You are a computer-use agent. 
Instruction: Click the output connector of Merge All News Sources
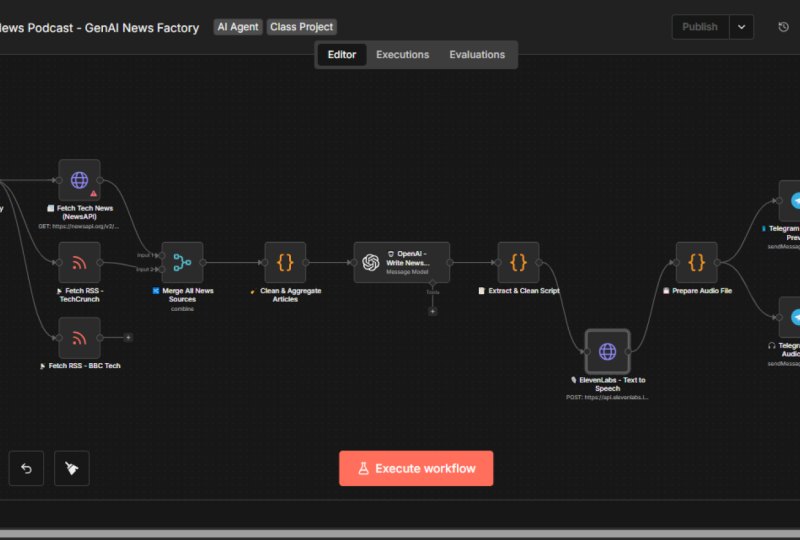coord(203,262)
